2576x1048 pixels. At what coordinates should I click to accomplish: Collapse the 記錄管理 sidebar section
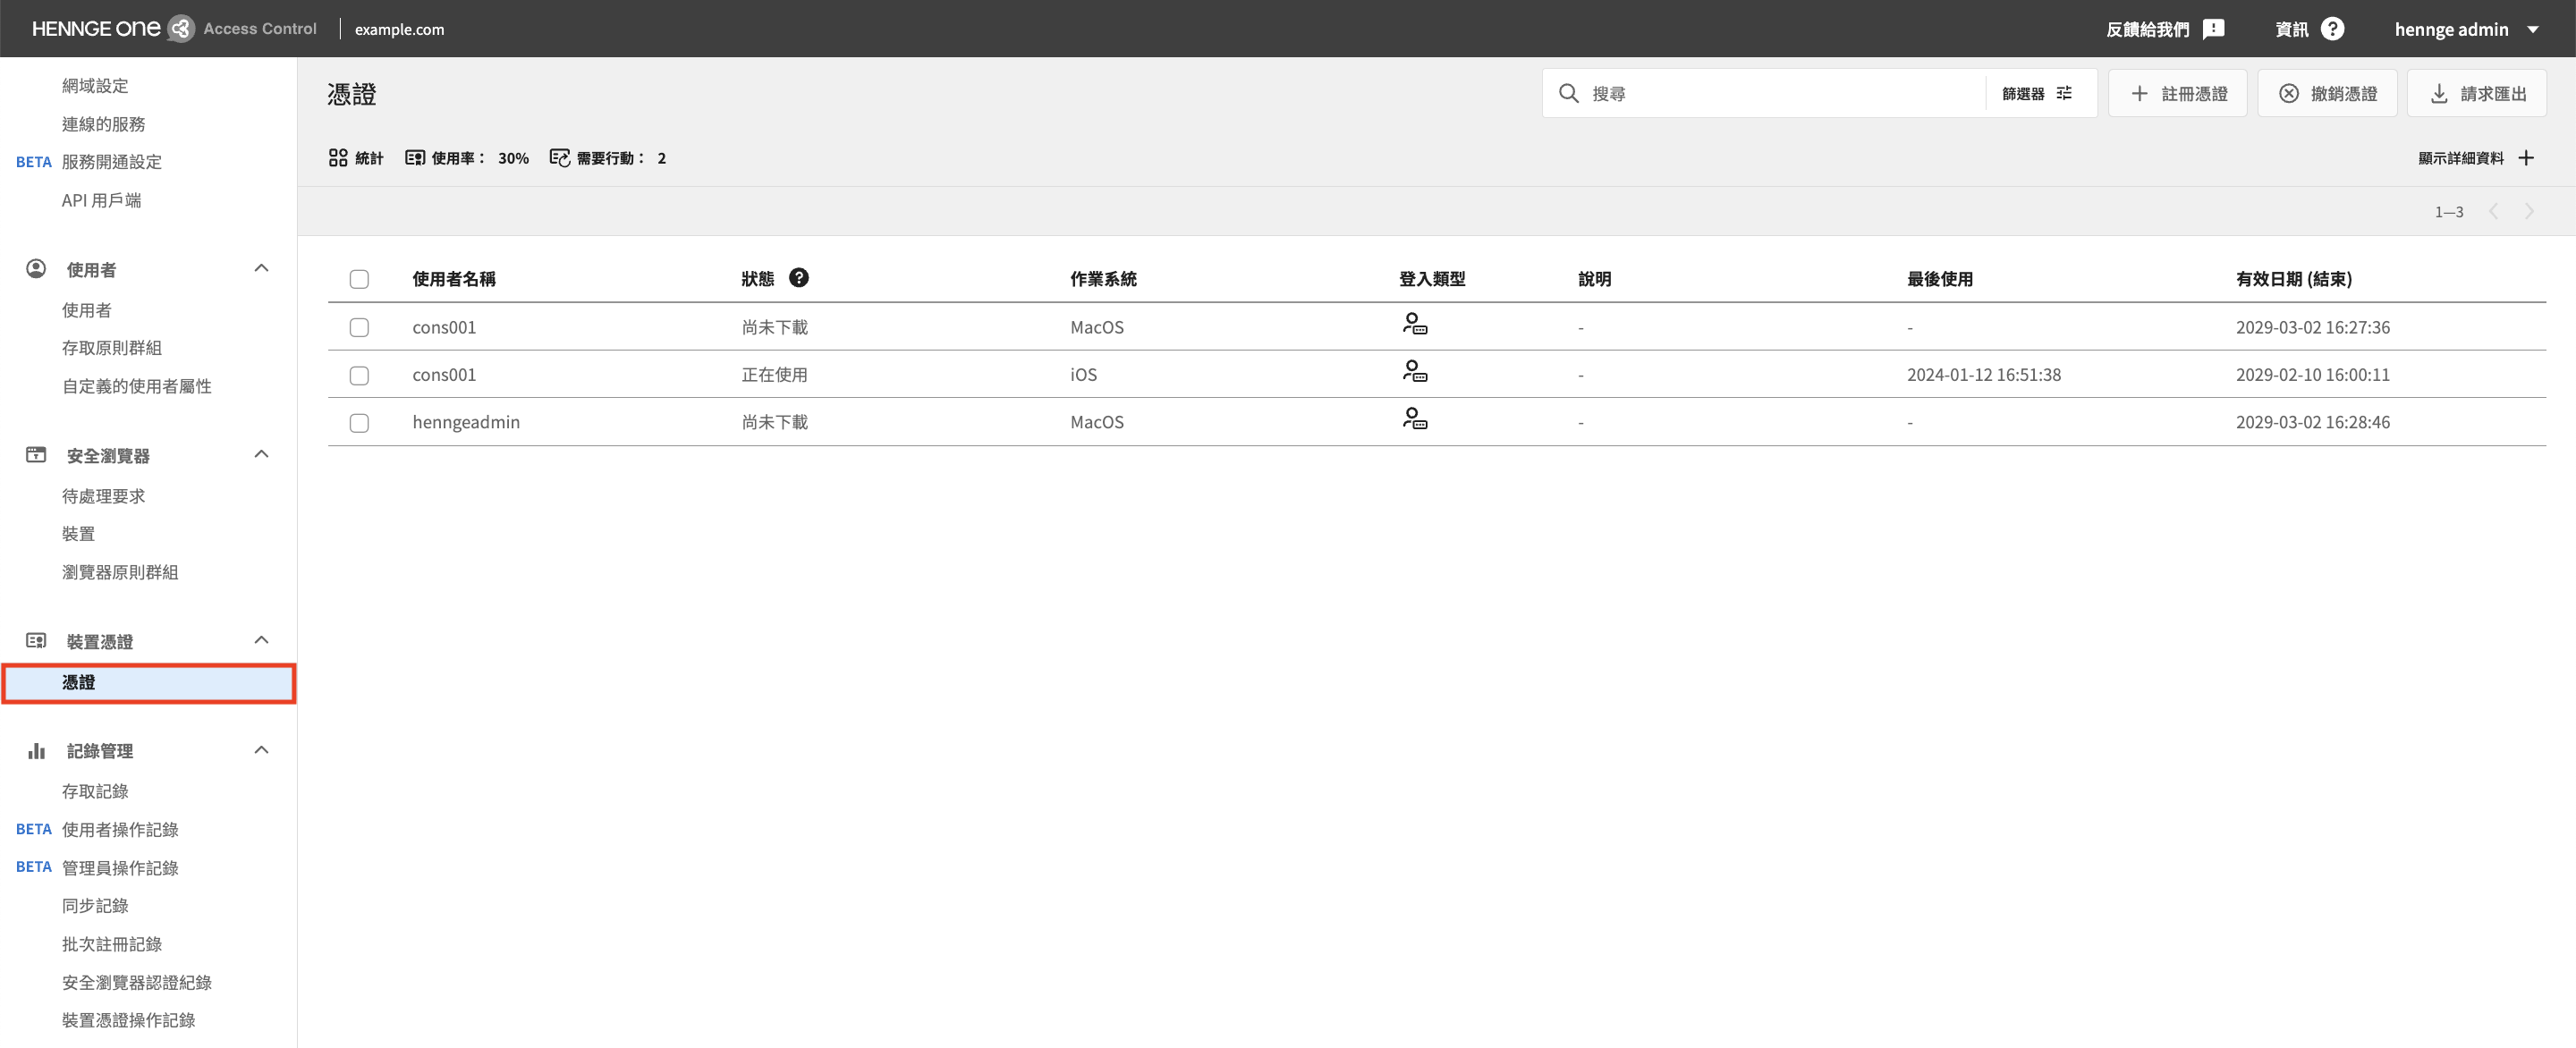(x=262, y=750)
